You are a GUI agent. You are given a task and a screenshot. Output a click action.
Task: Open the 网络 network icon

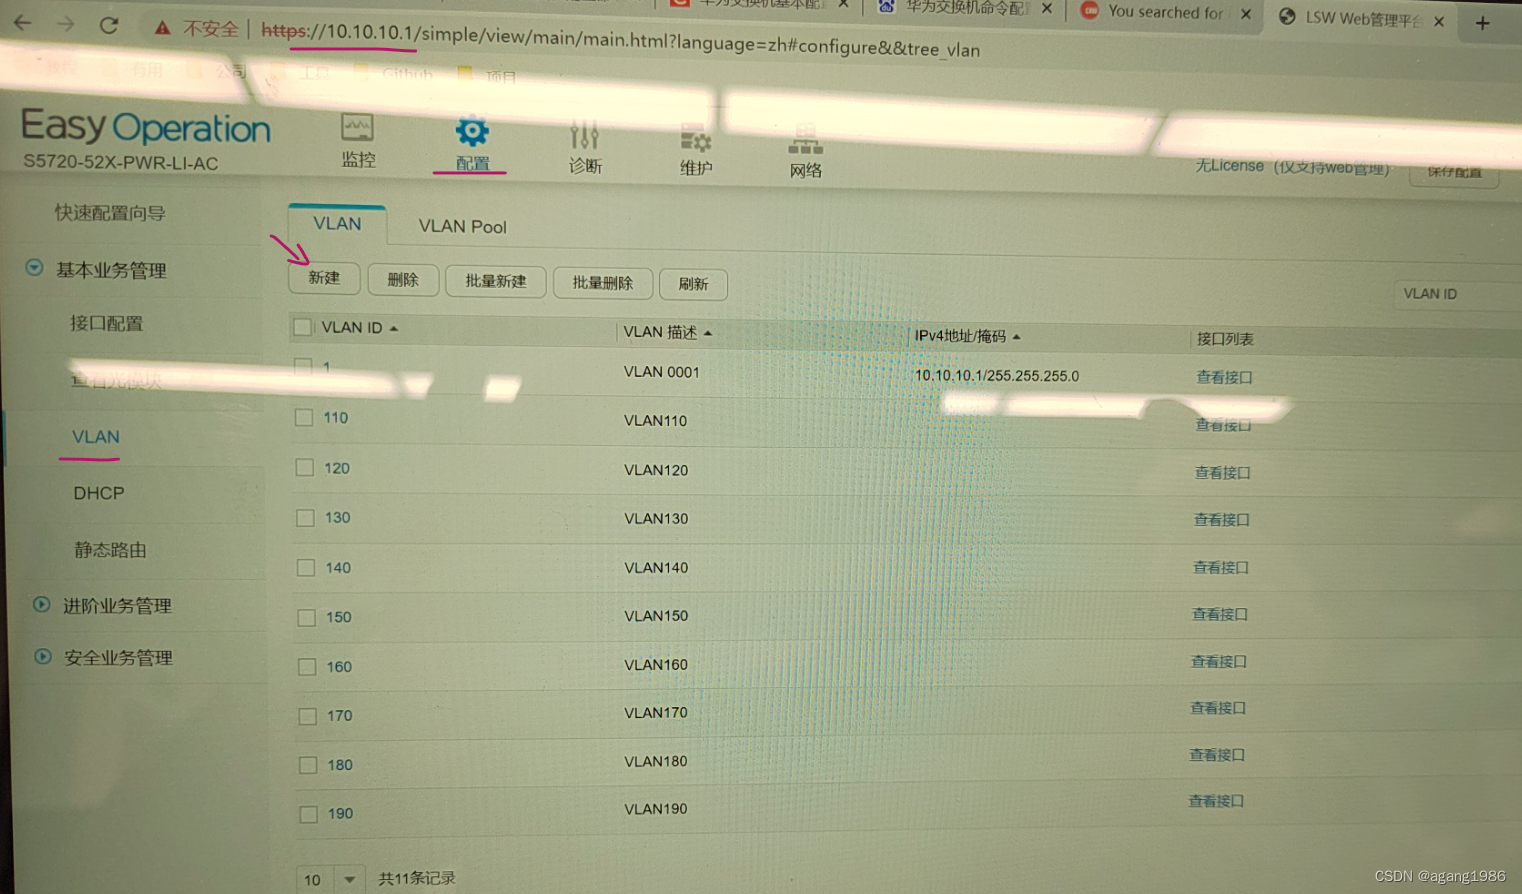(x=805, y=141)
